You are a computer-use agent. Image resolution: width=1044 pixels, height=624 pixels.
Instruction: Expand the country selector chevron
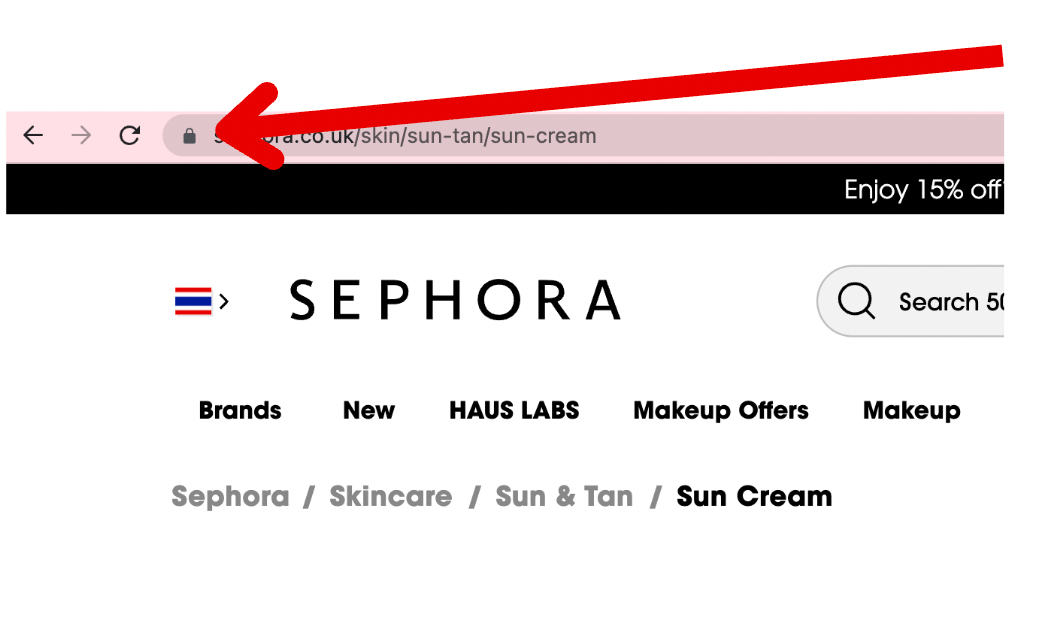point(224,301)
